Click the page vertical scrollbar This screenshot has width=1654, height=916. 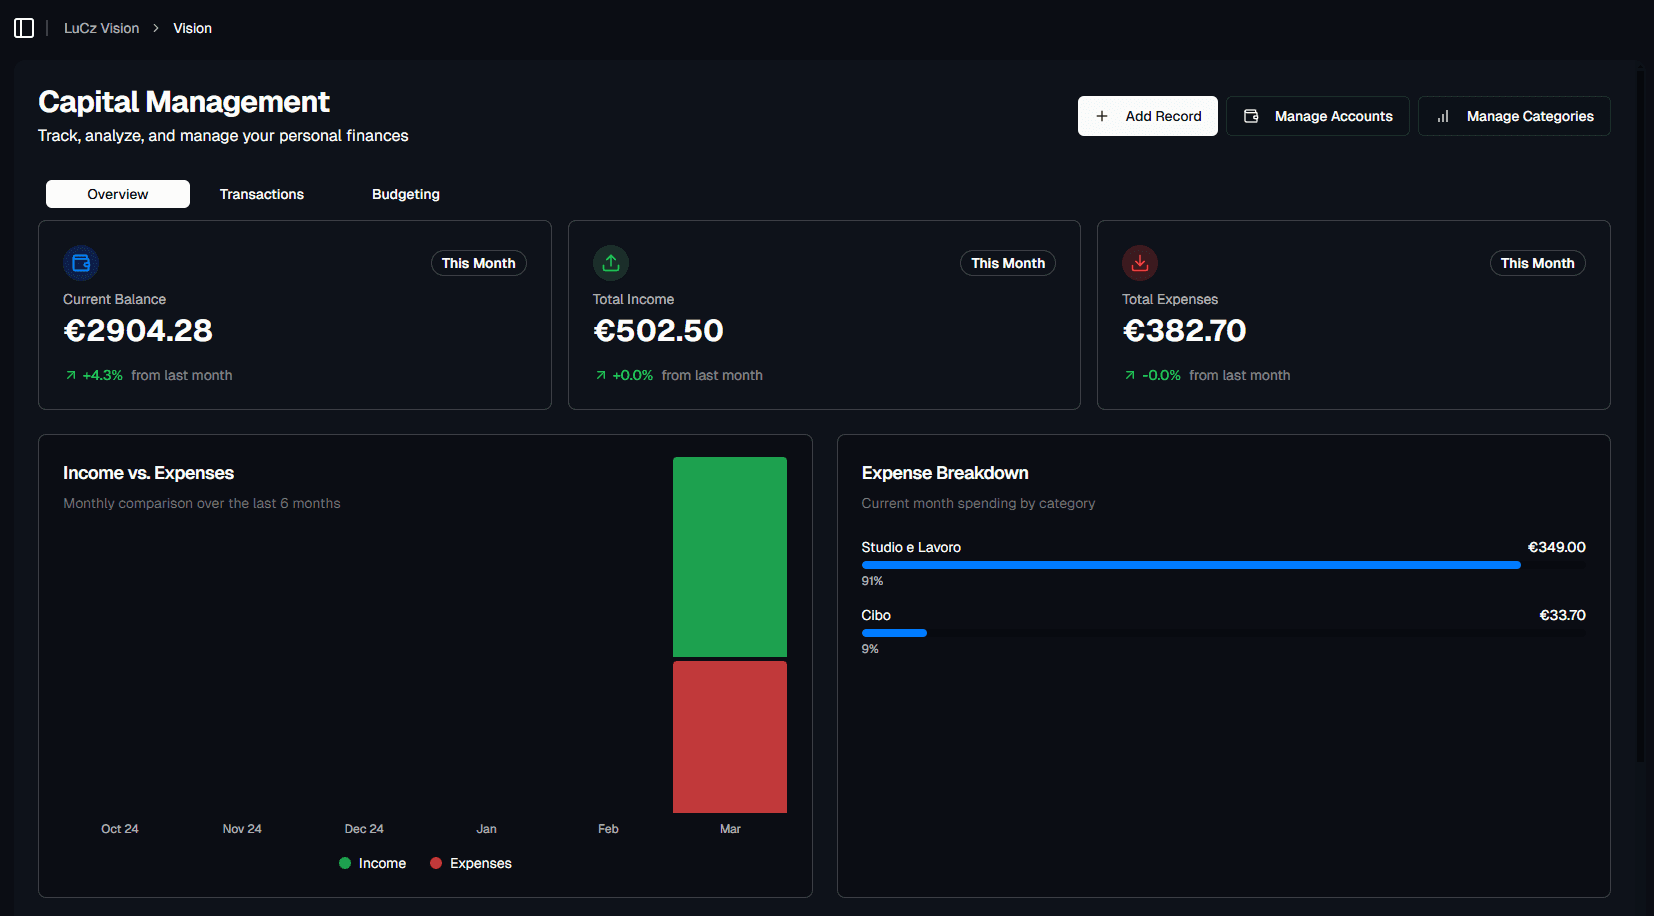coord(1640,416)
